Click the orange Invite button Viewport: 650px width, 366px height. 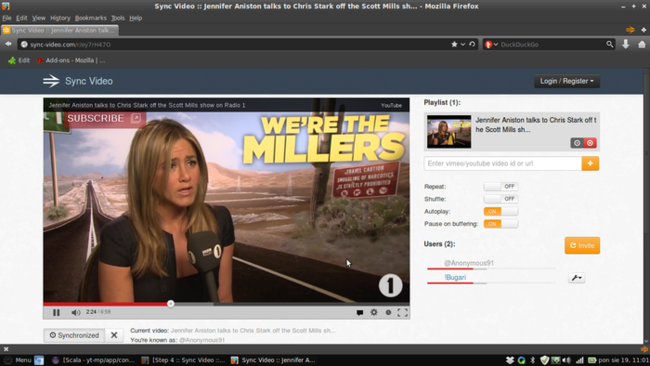pos(582,245)
